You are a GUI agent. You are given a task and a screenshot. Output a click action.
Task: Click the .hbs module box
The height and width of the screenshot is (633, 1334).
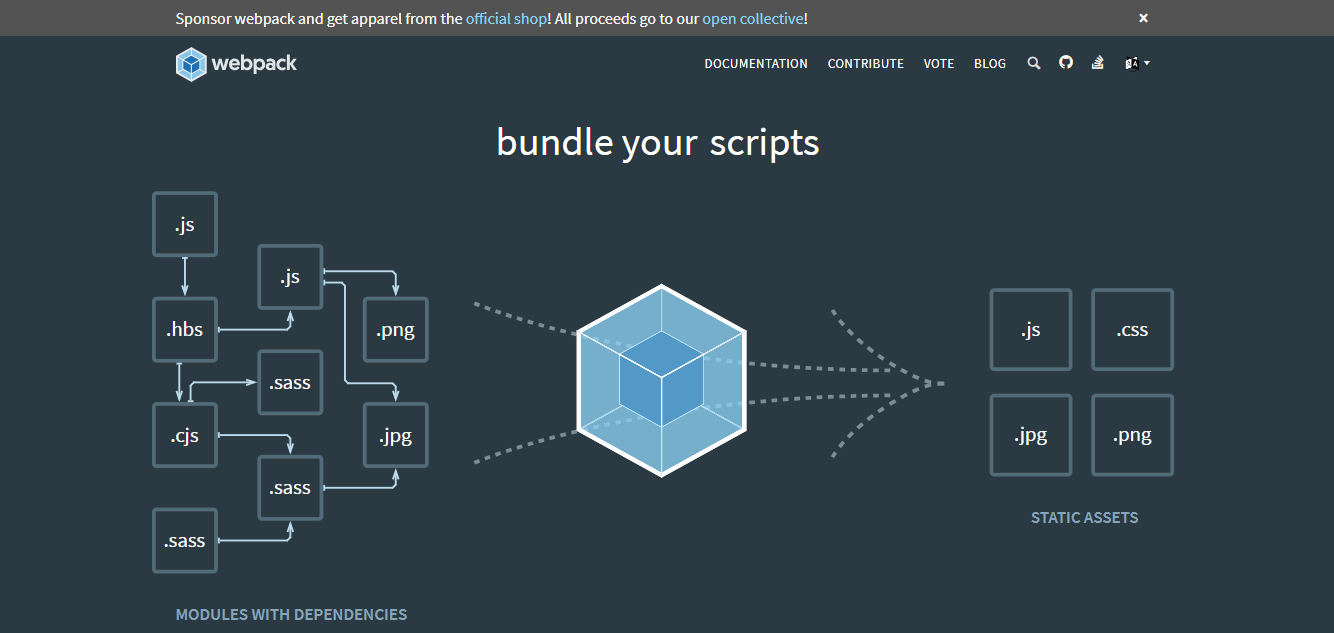tap(185, 330)
